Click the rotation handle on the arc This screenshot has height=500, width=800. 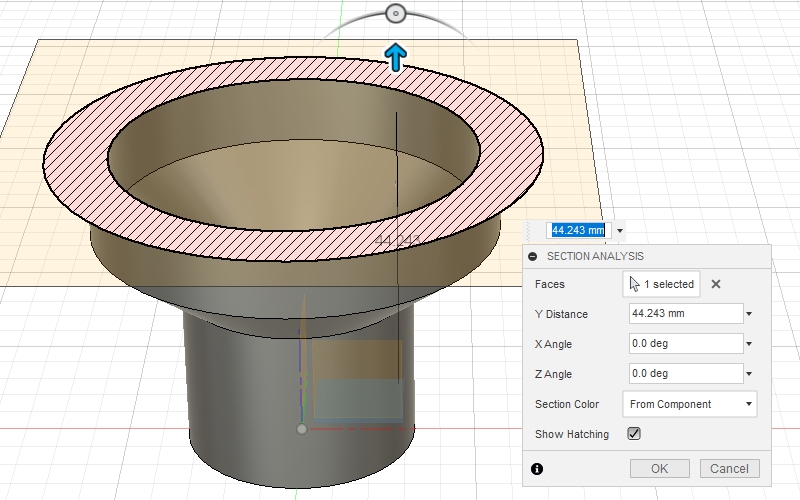tap(395, 13)
